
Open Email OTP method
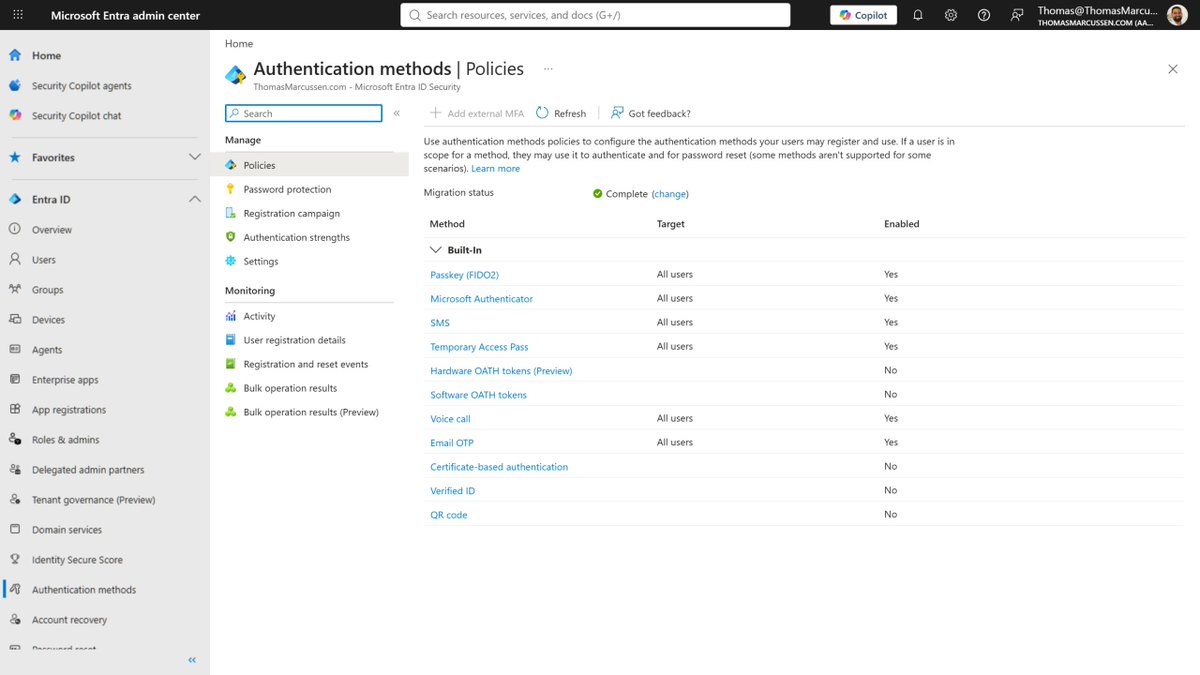(452, 442)
